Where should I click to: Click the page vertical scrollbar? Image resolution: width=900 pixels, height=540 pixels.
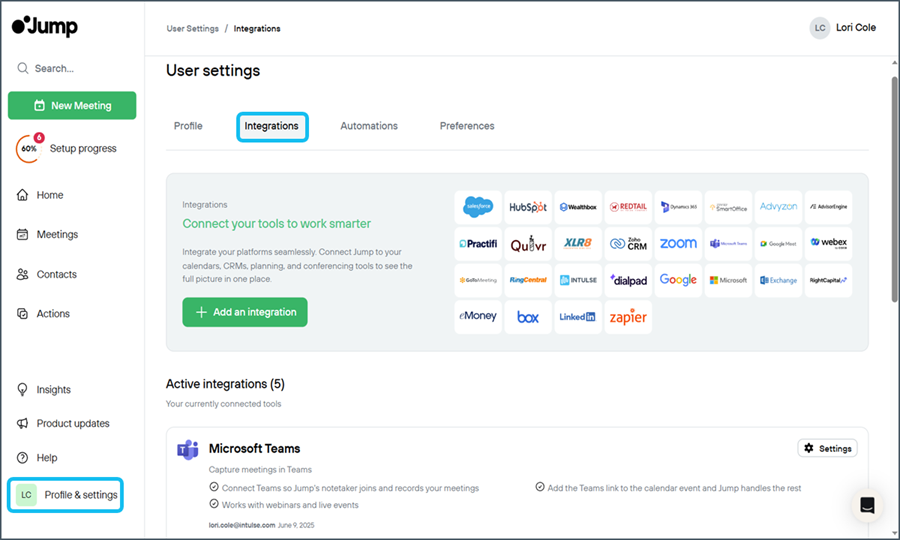[x=894, y=189]
